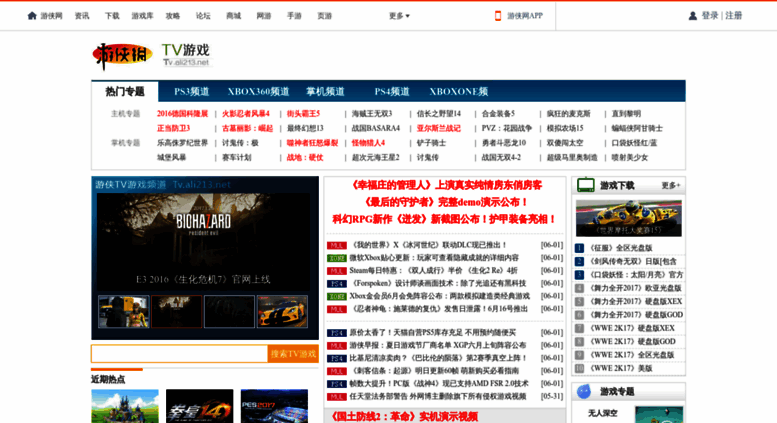Click the 无人深空 game topic

[x=603, y=413]
